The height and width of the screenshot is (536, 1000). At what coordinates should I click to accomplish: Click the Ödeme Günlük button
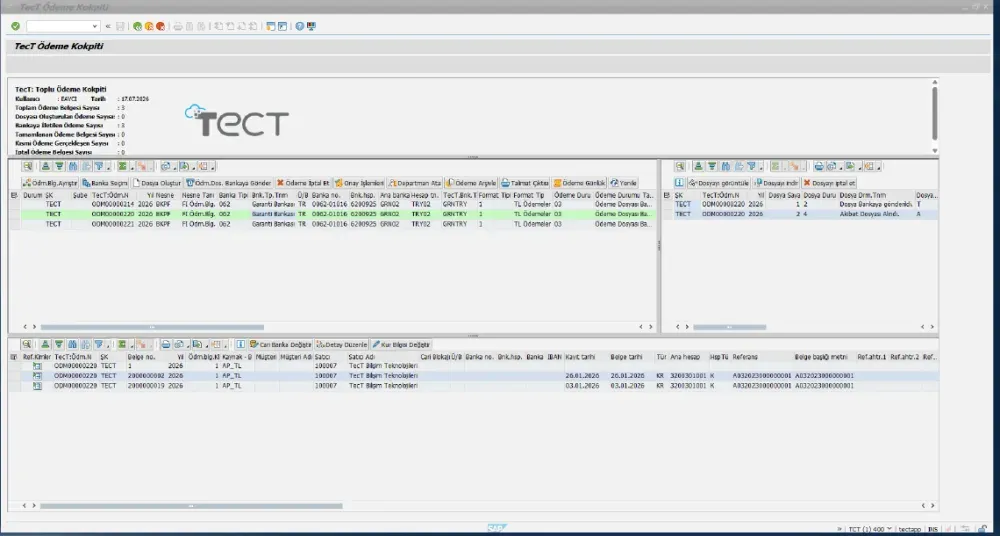tap(579, 182)
